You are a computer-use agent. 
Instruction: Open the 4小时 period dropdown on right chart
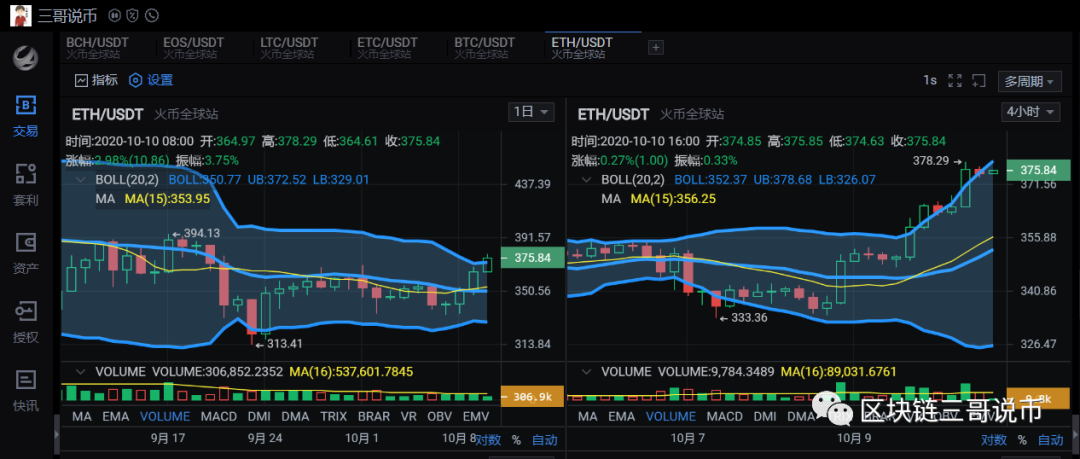click(x=1031, y=112)
